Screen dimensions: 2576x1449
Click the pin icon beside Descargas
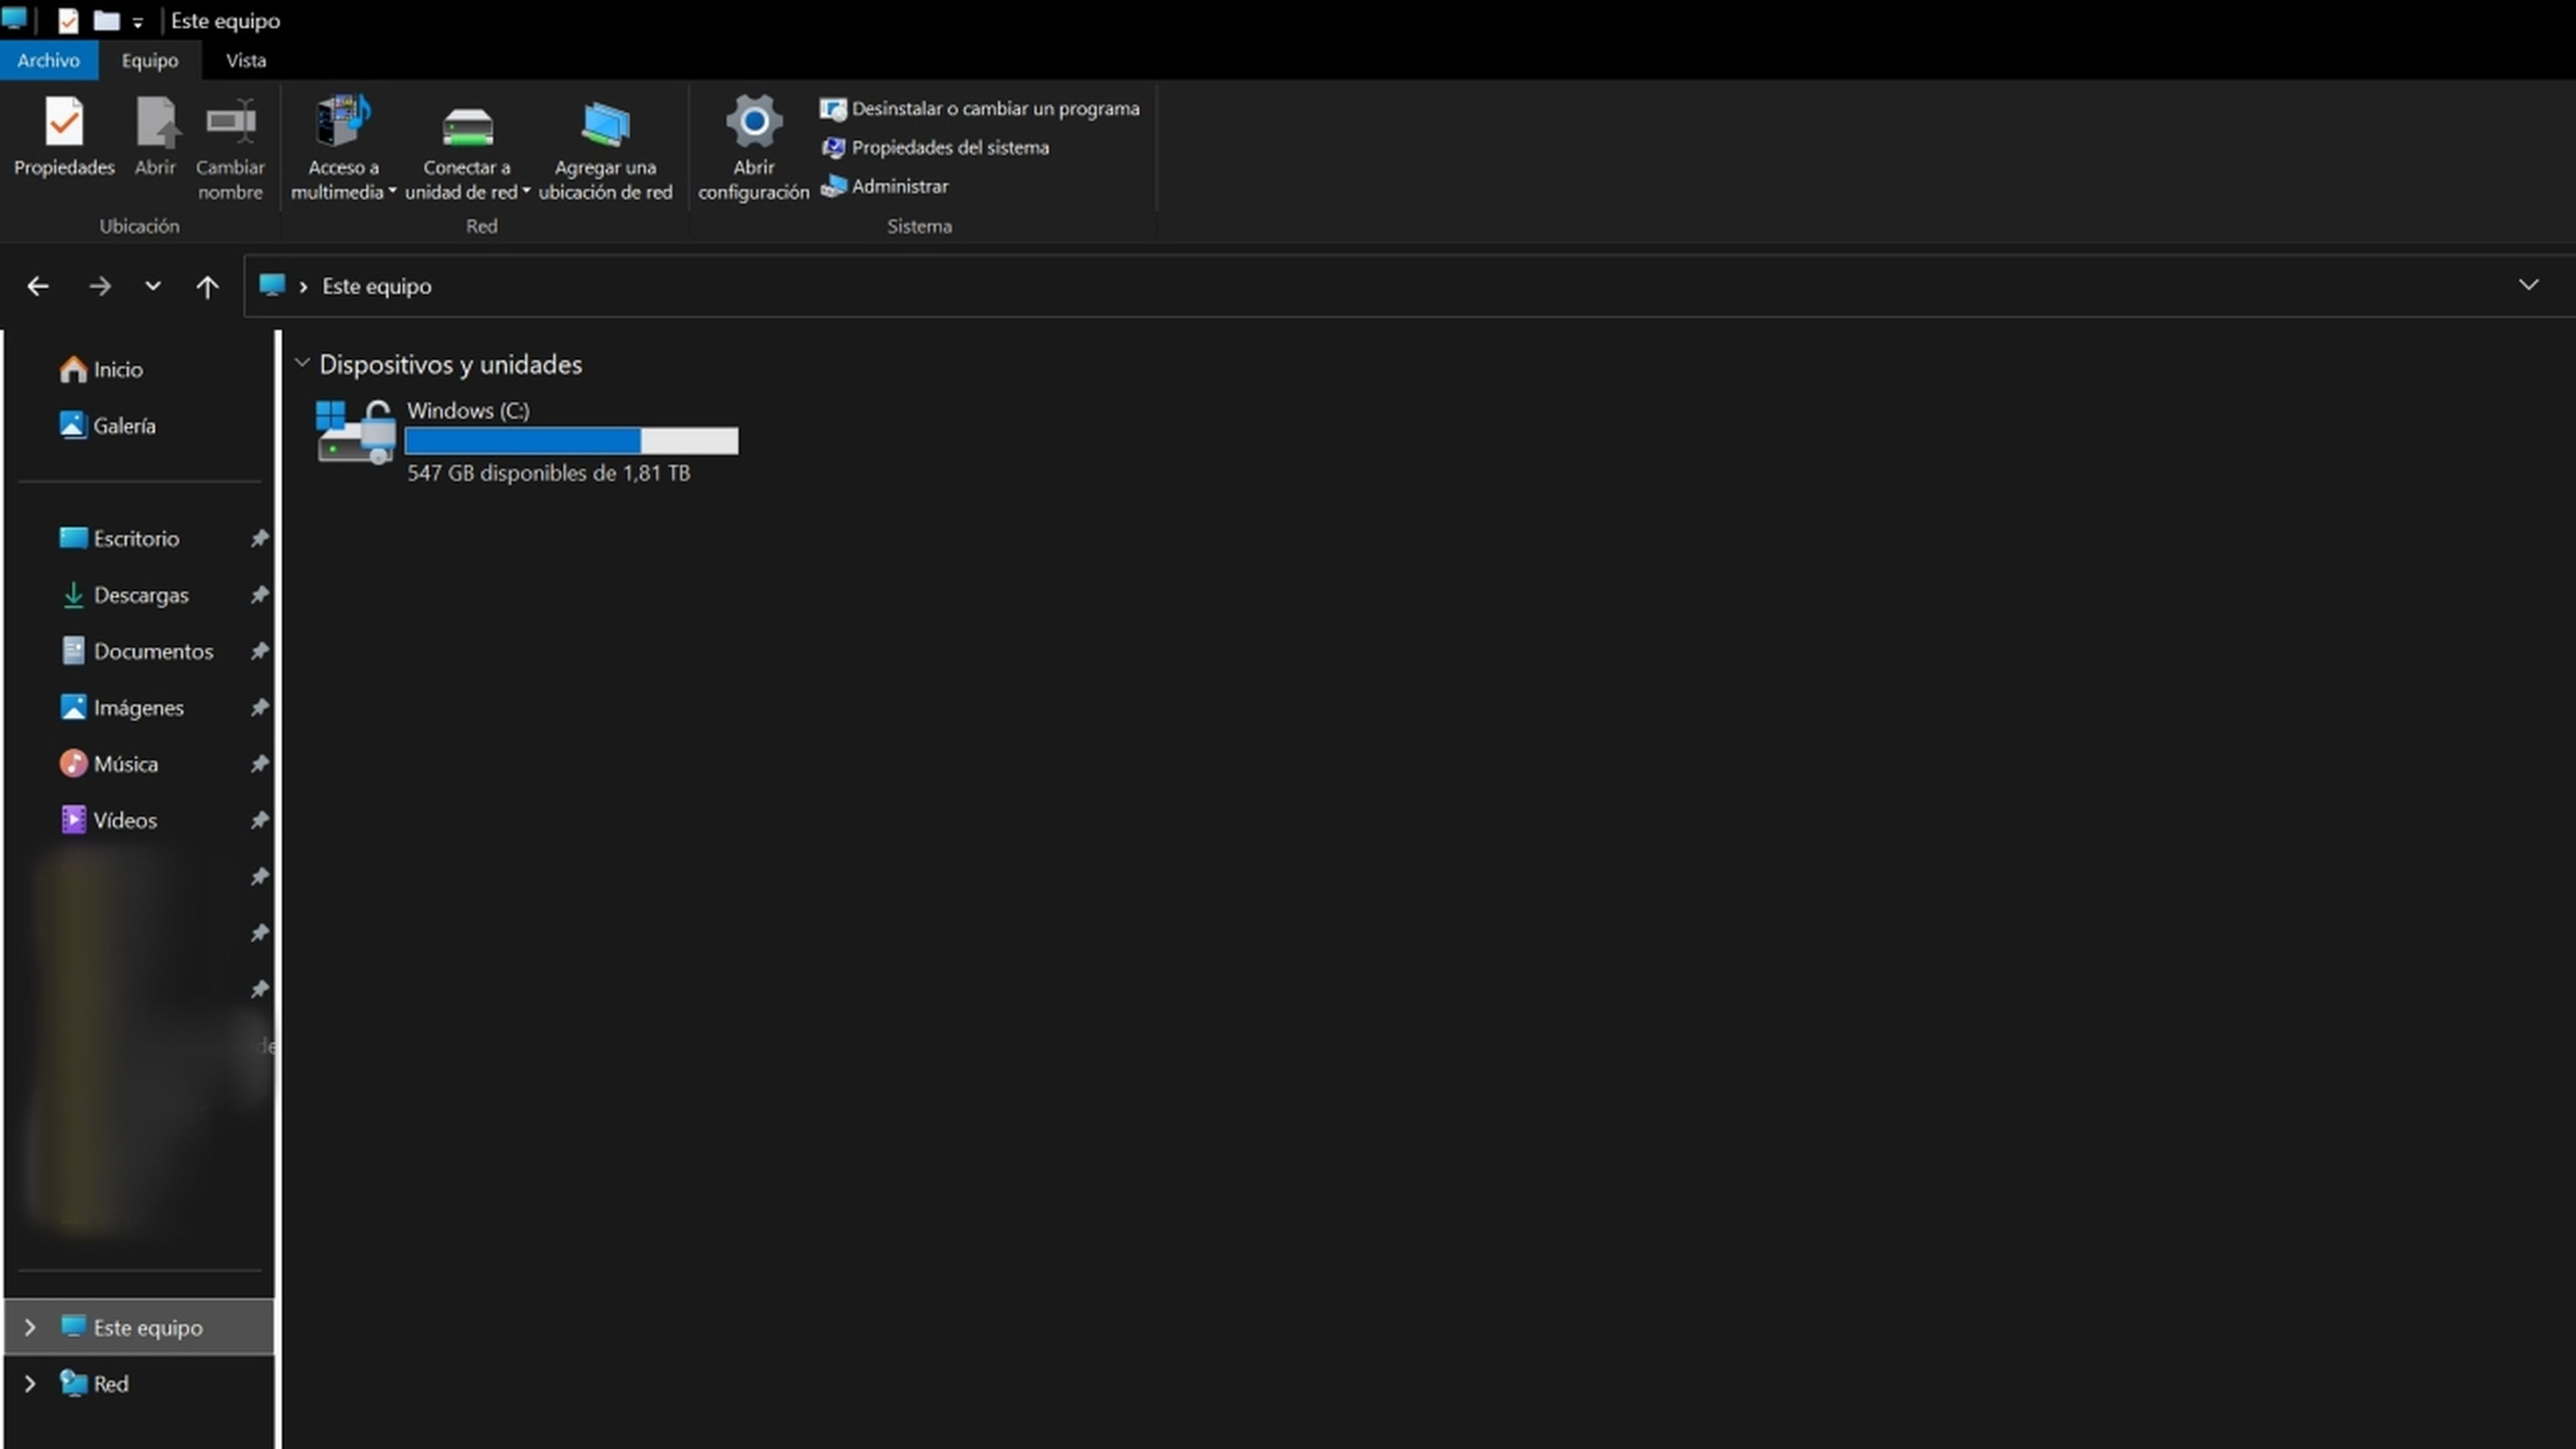click(259, 595)
